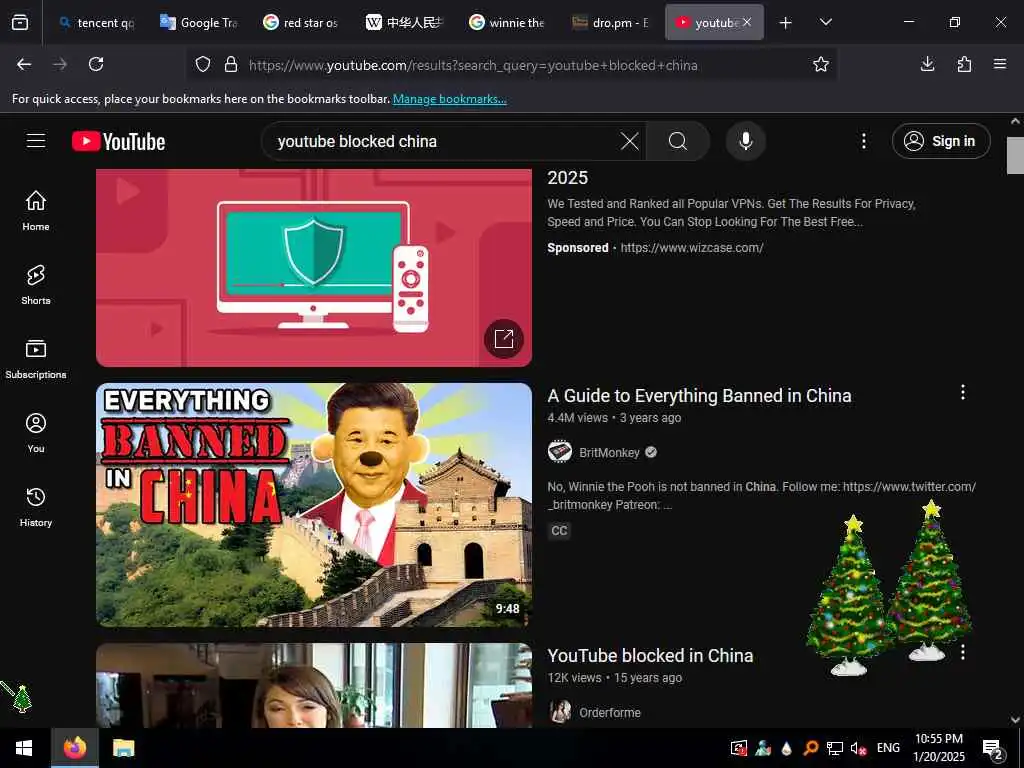Switch to the Google Translate tab

[199, 23]
